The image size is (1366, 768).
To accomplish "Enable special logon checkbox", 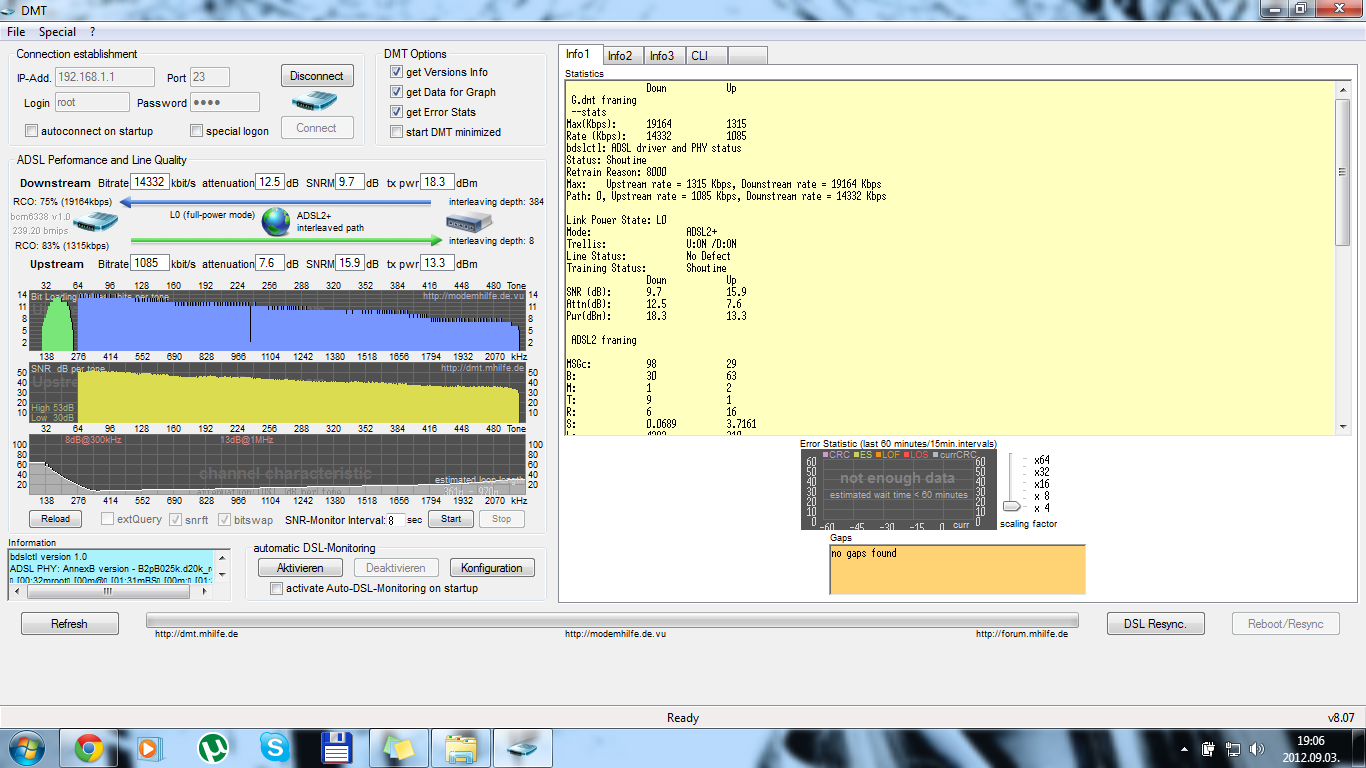I will [x=197, y=131].
